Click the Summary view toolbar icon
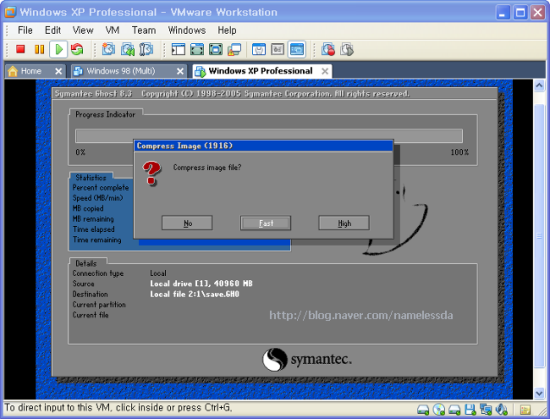 (x=259, y=49)
